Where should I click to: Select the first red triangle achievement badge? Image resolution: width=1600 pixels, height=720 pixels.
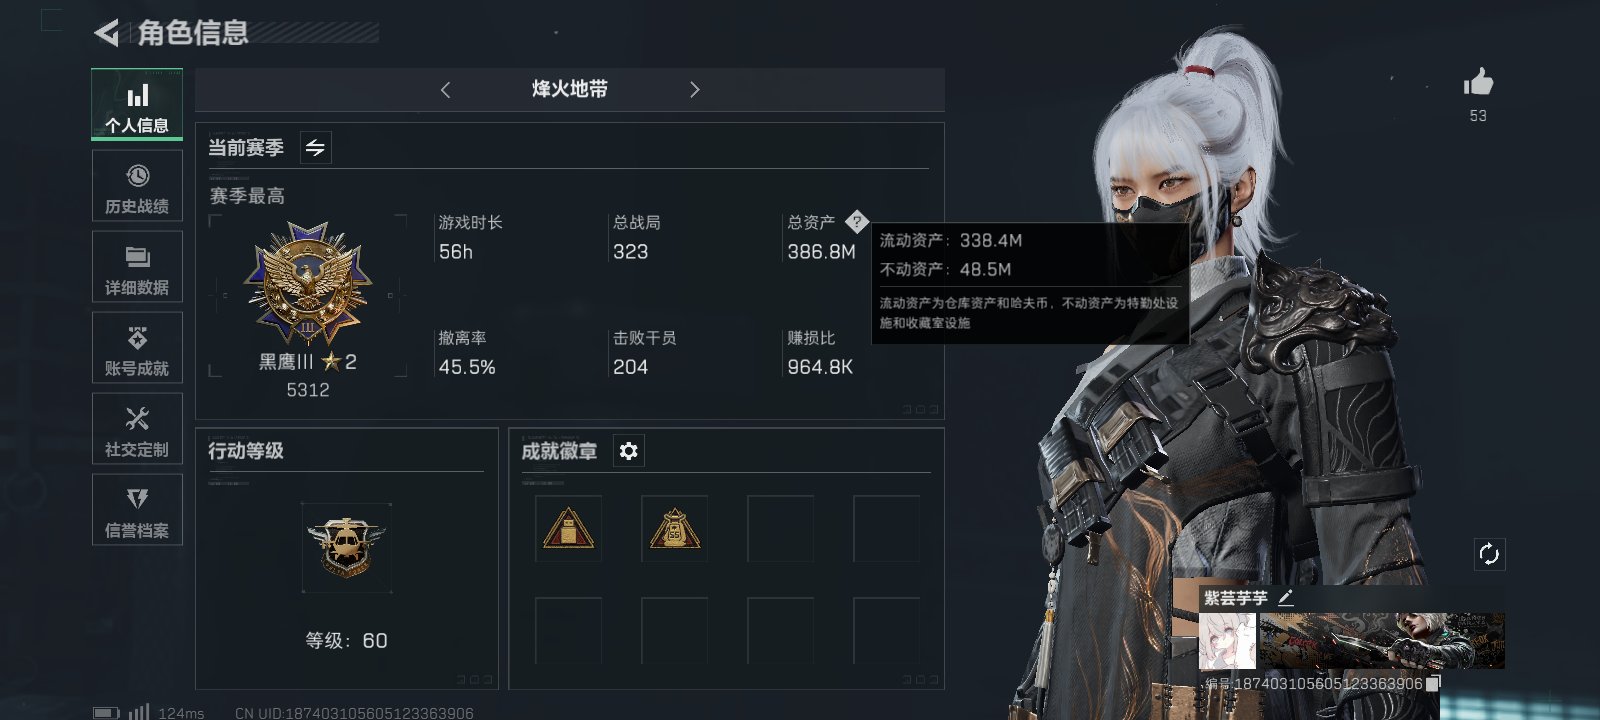[x=568, y=529]
